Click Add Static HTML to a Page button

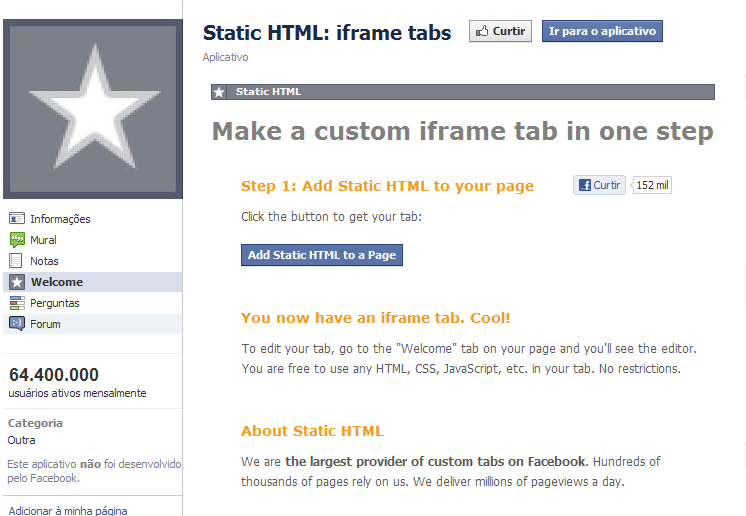point(322,255)
